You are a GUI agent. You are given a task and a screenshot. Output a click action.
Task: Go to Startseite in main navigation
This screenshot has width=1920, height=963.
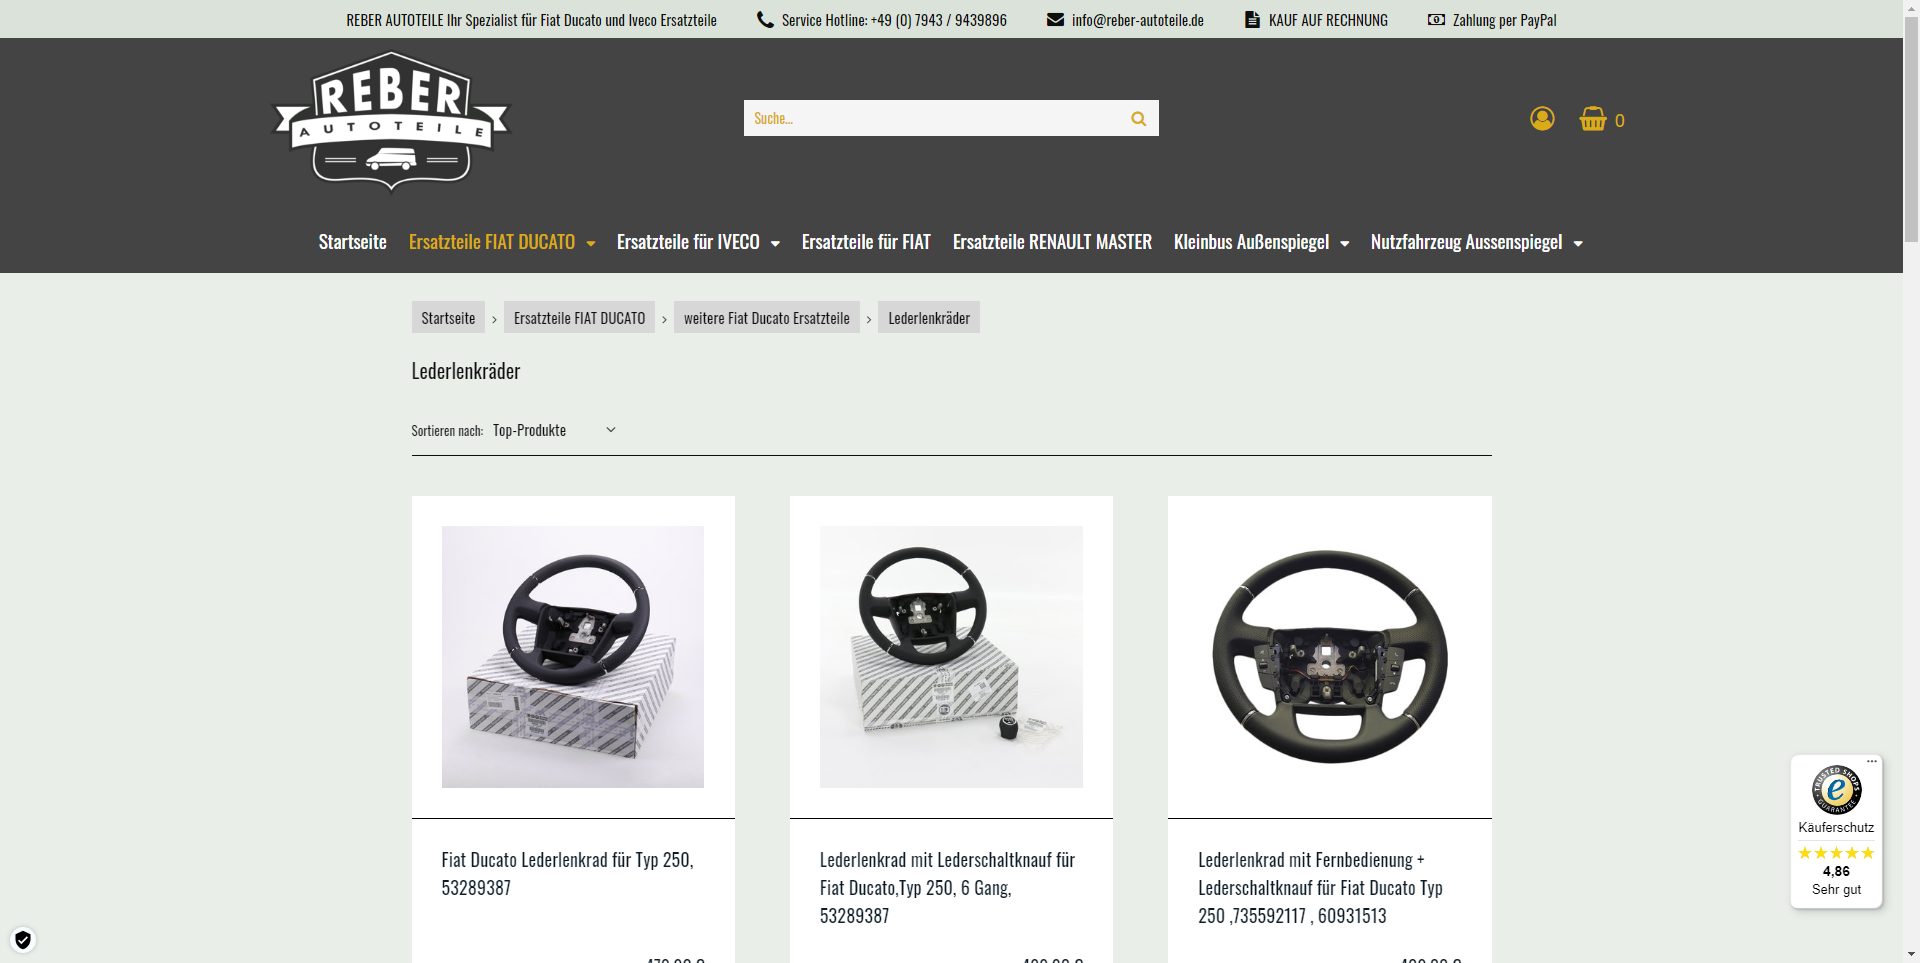click(x=353, y=242)
